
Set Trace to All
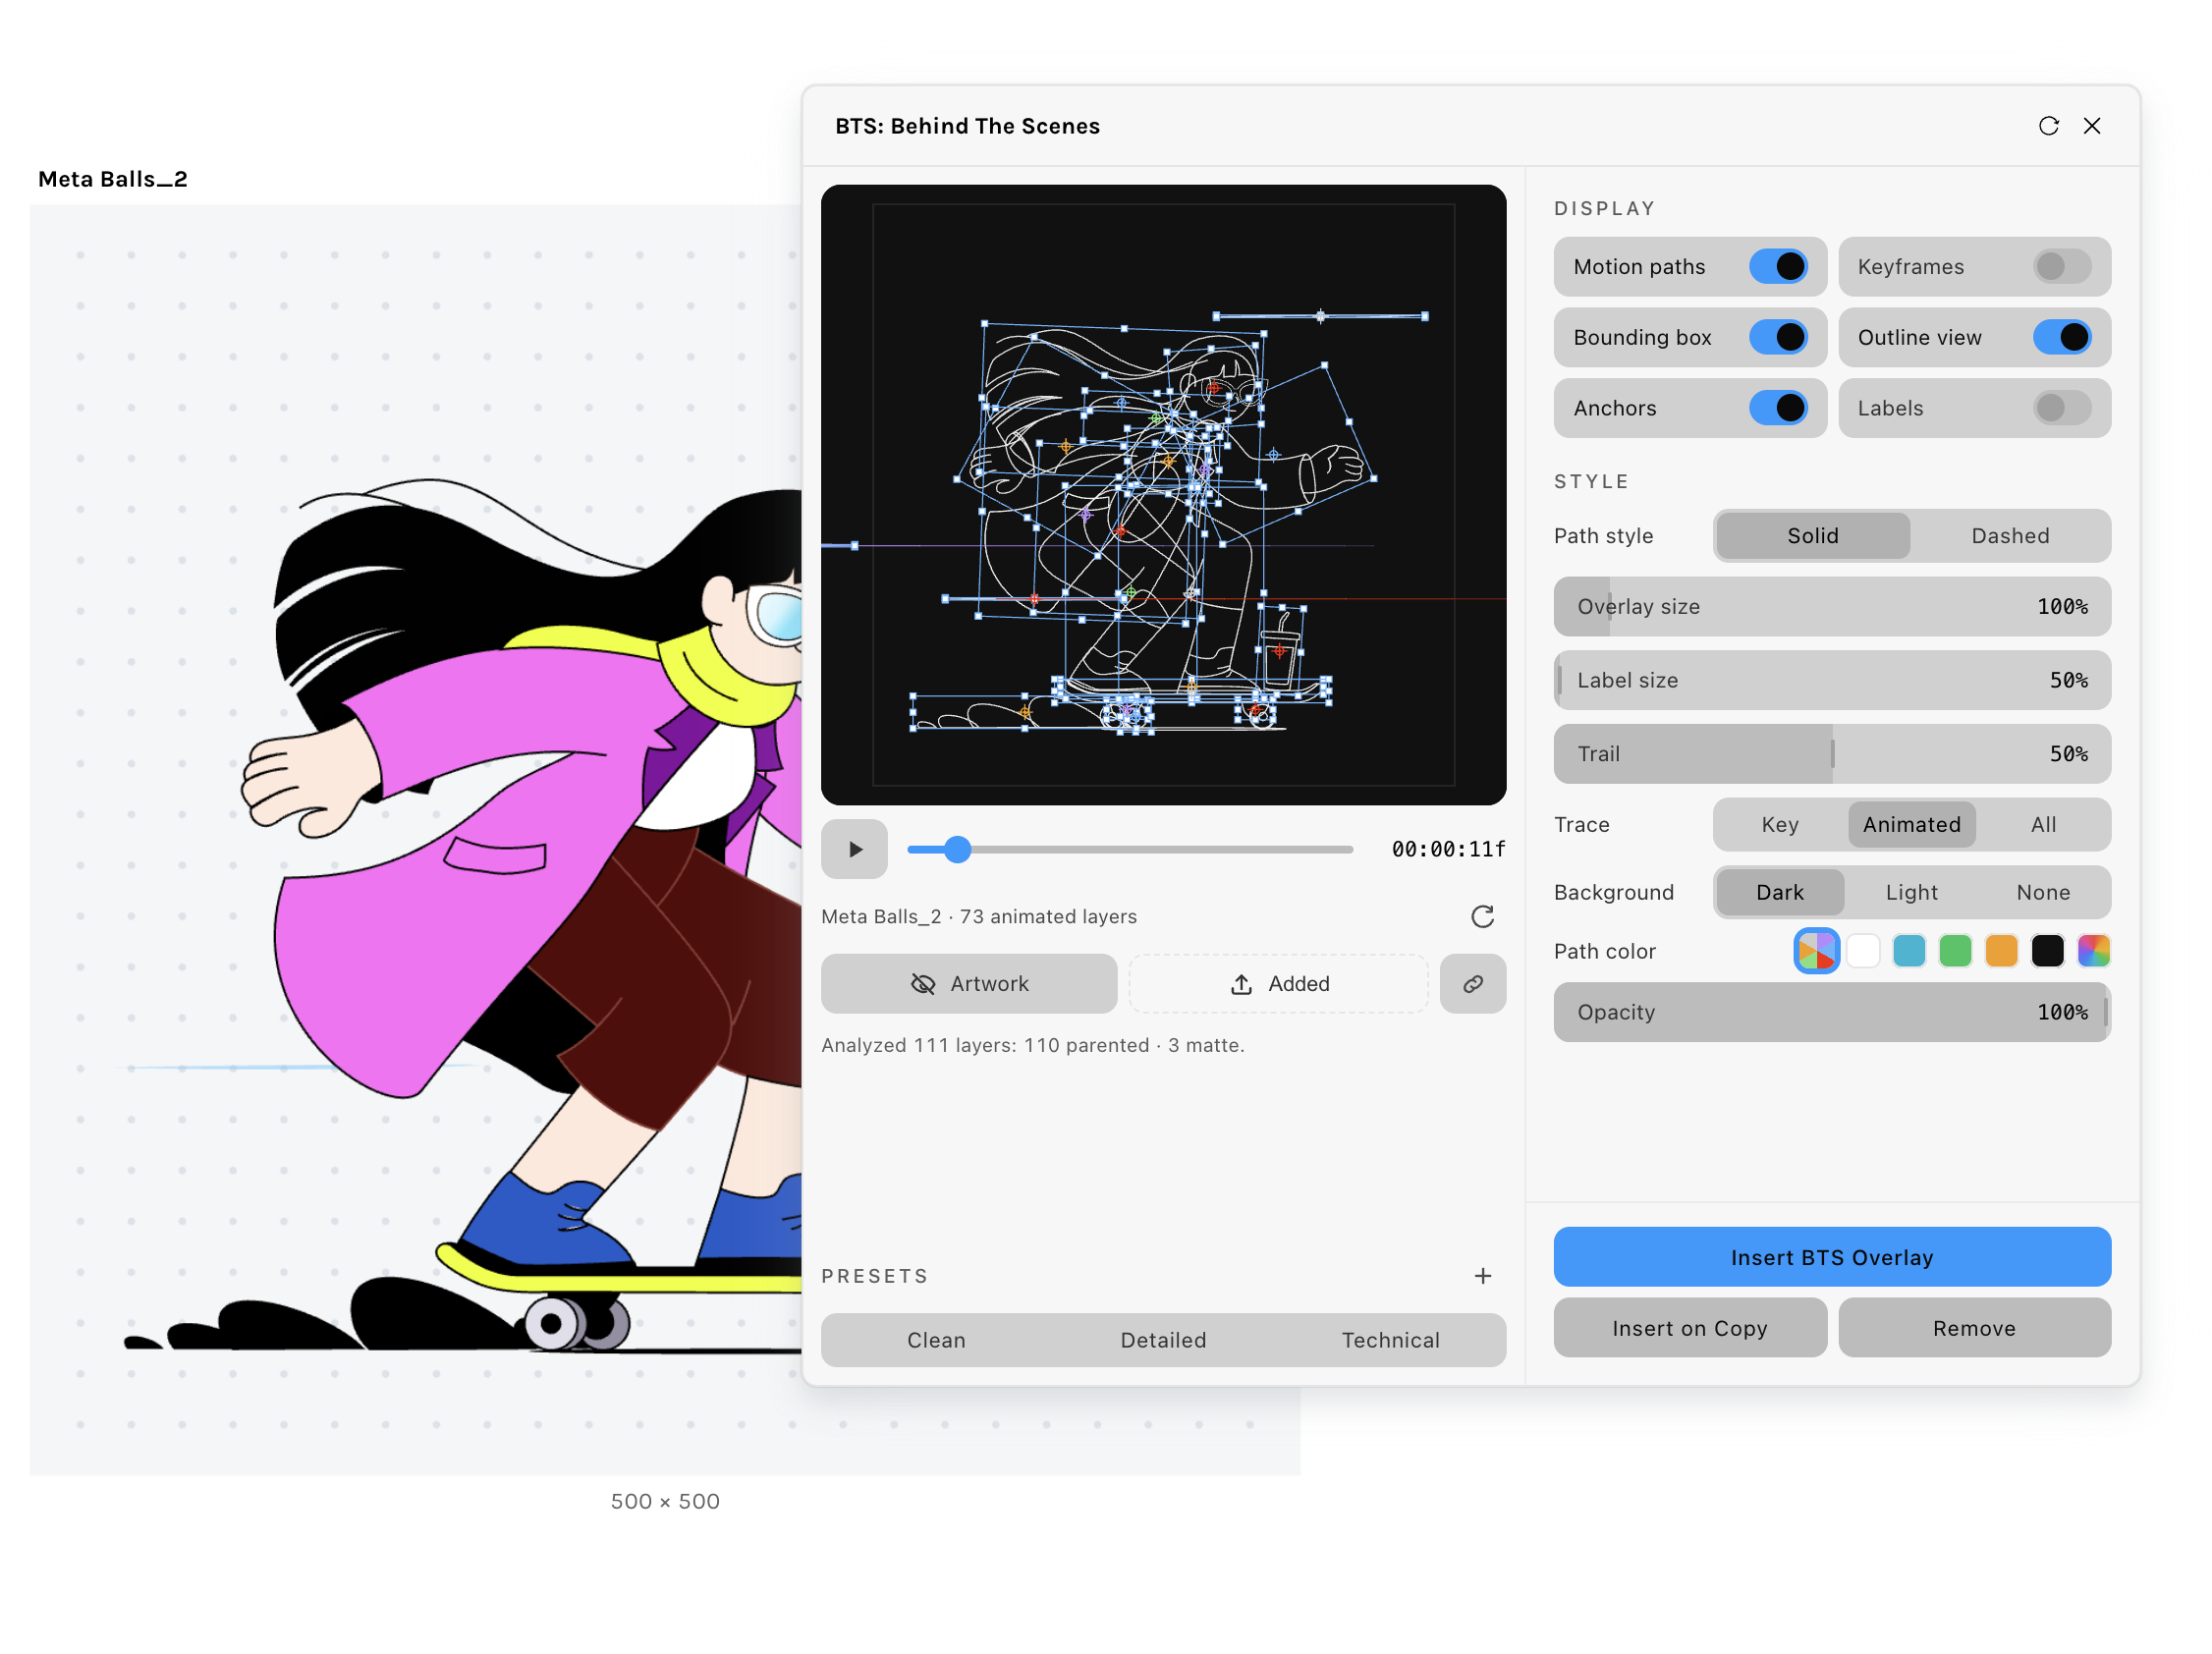pos(2043,824)
